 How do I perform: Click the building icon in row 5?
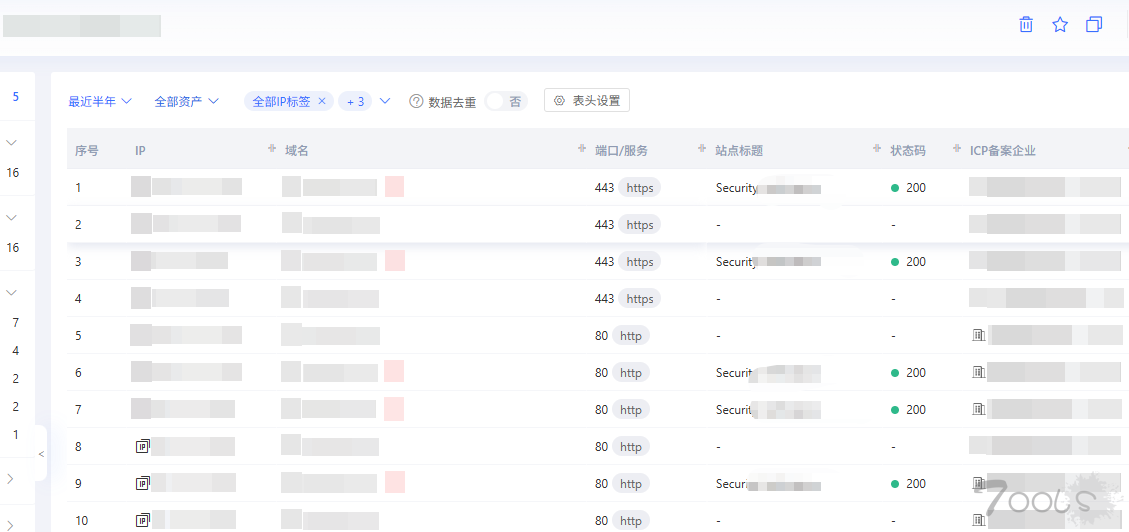pyautogui.click(x=979, y=335)
